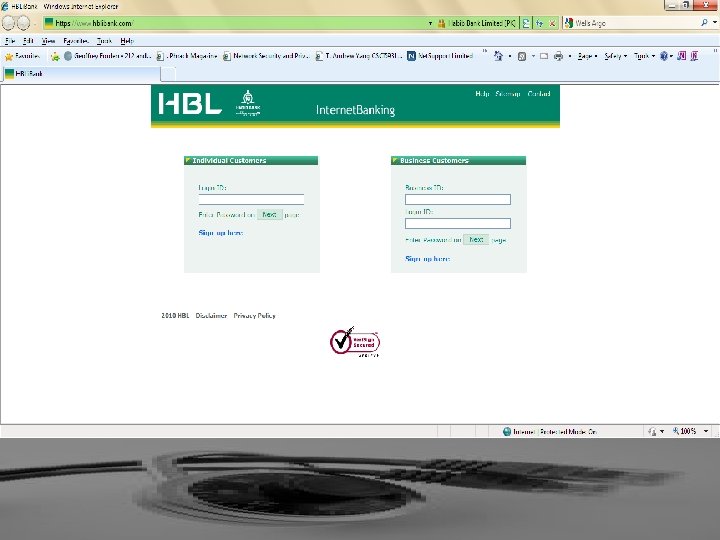This screenshot has height=540, width=720.
Task: Expand the Feeds dropdown arrow
Action: click(533, 56)
